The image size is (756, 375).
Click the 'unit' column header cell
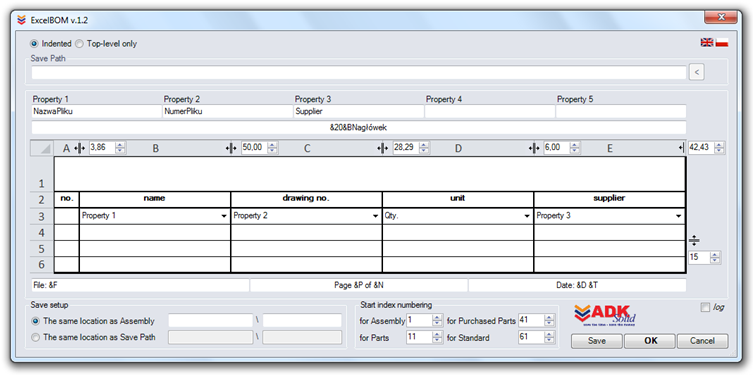coord(458,200)
